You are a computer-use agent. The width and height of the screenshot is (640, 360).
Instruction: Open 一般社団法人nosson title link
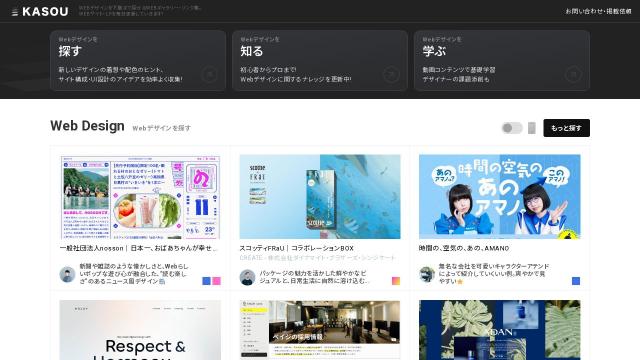[x=139, y=248]
